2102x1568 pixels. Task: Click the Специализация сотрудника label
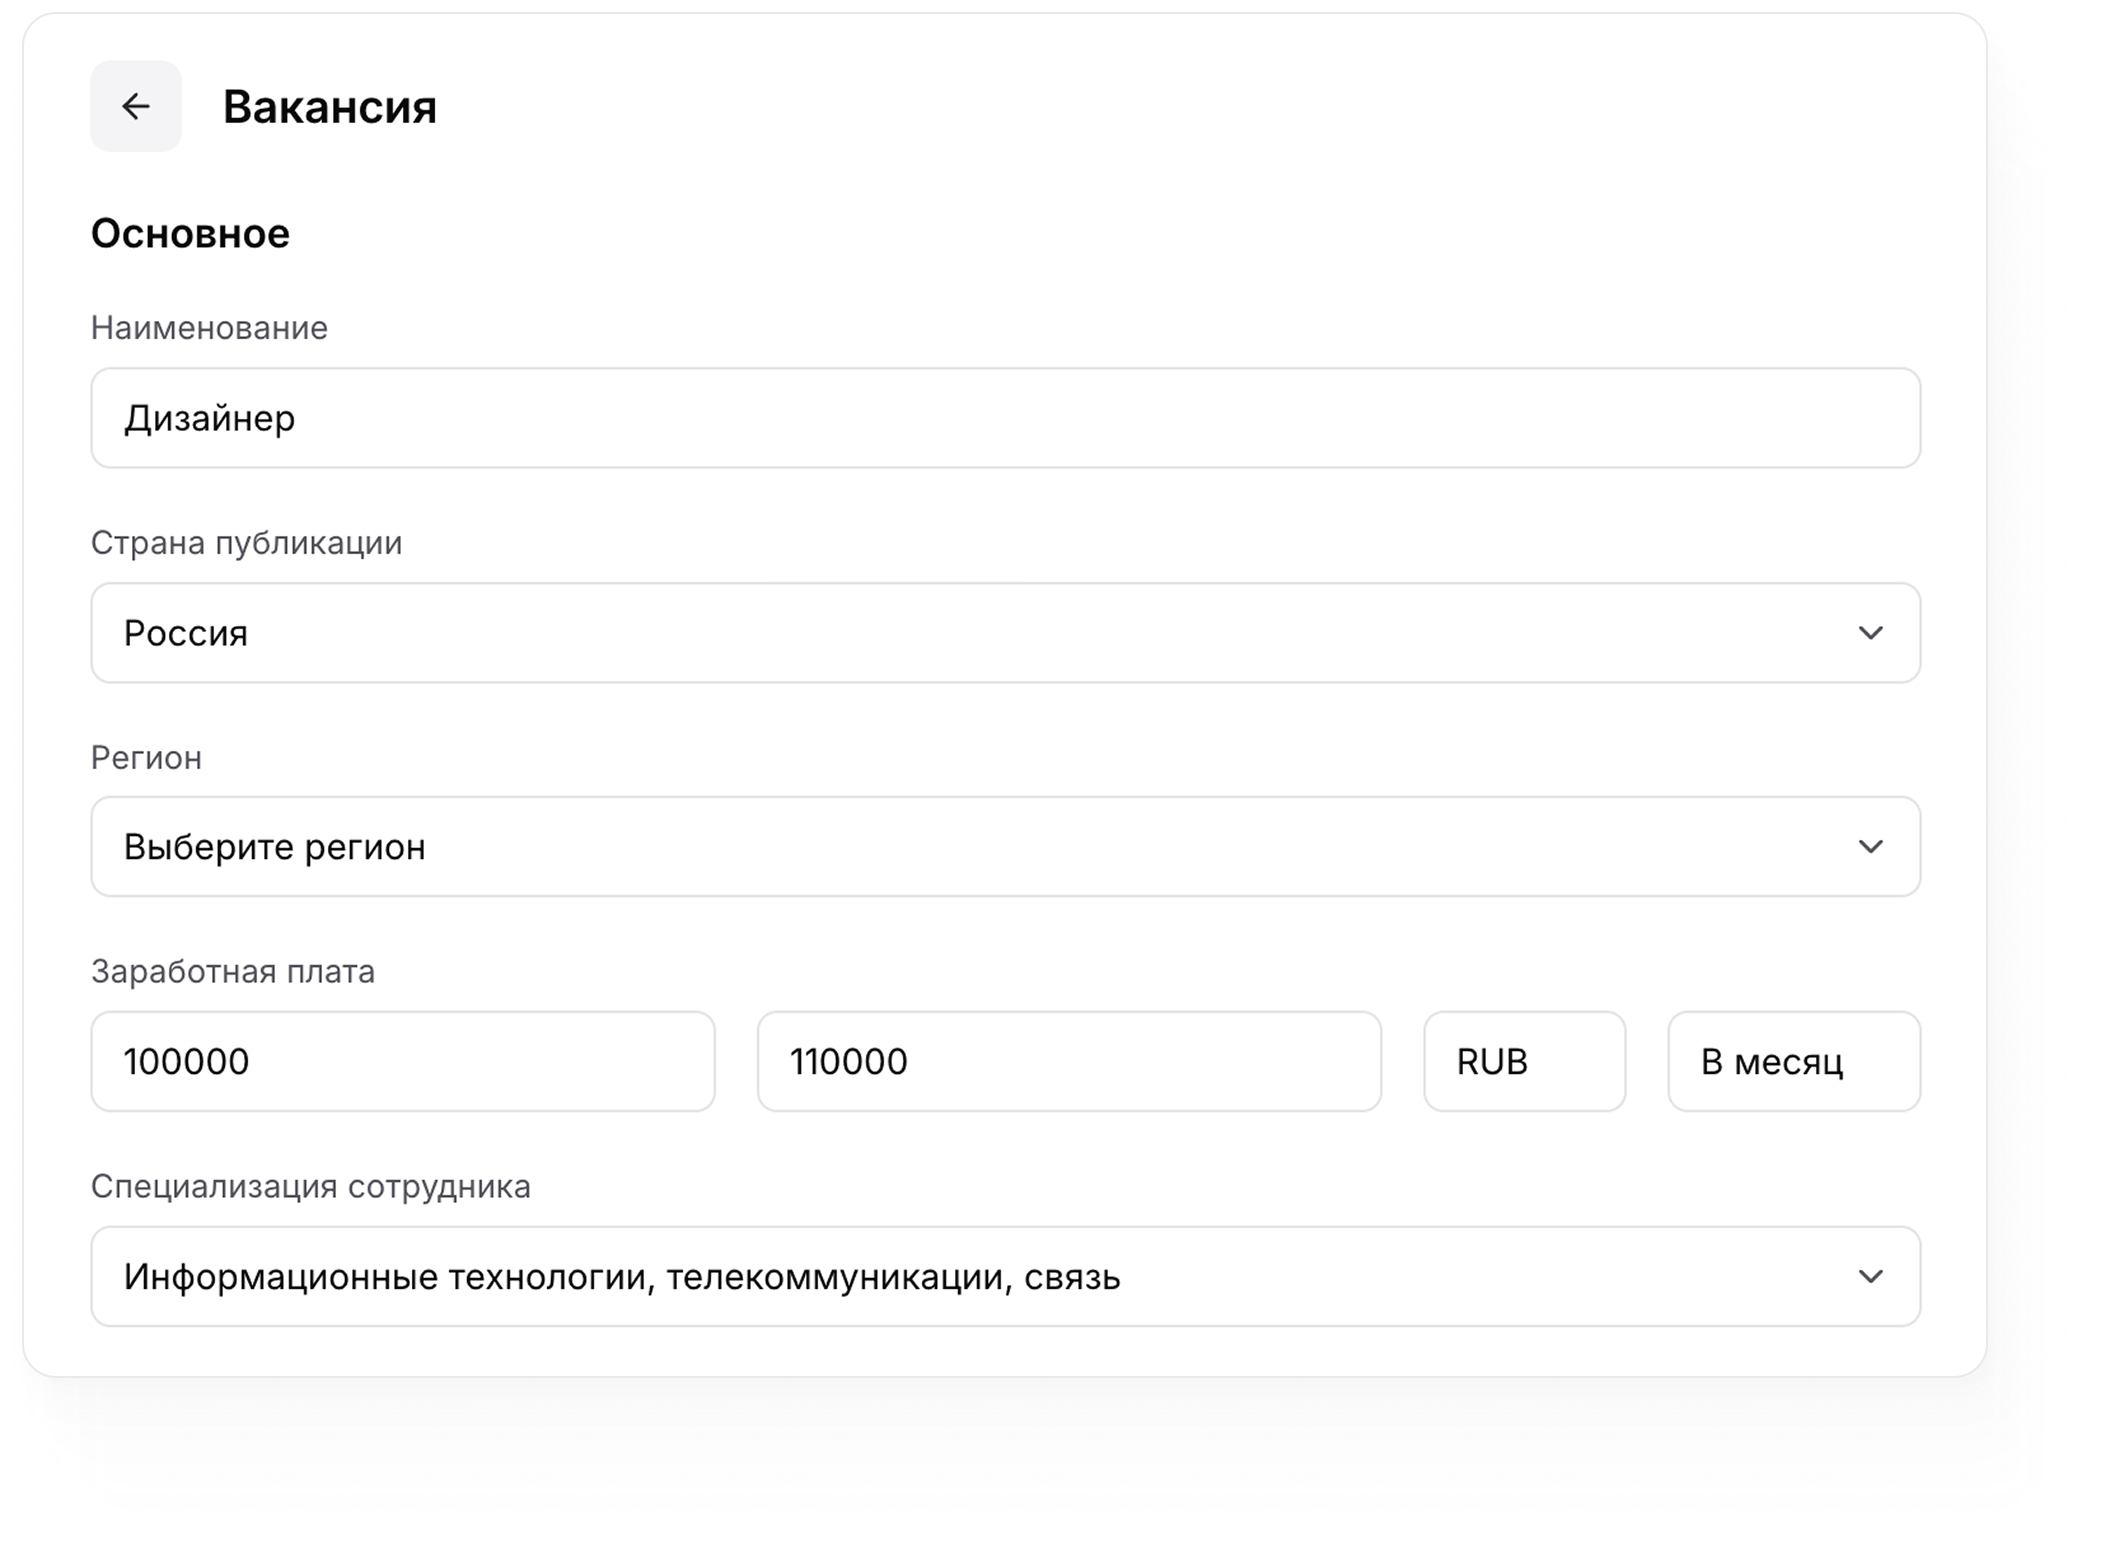310,1187
